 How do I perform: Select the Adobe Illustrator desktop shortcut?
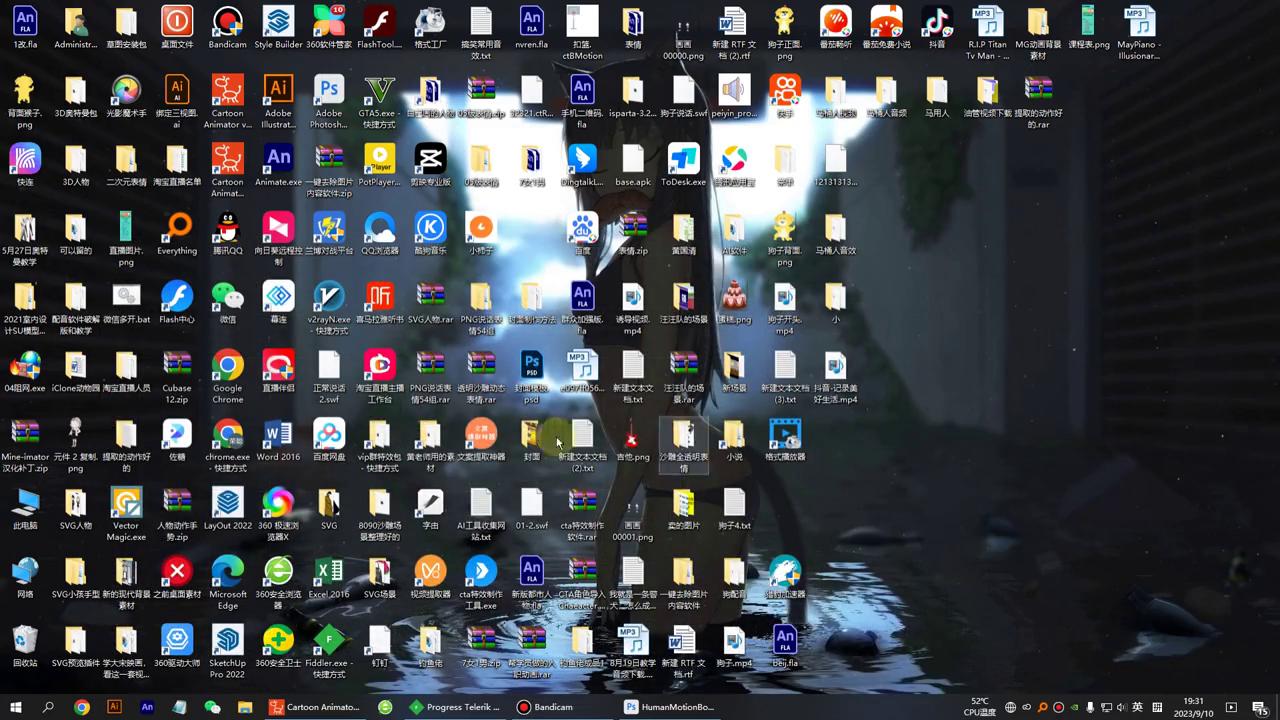pyautogui.click(x=278, y=91)
